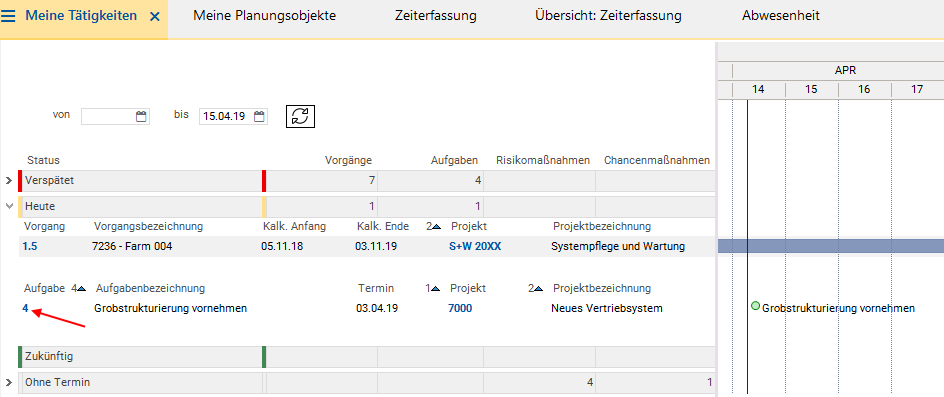Click Grobstrukturierung vornehmen in task table
The width and height of the screenshot is (944, 397).
click(x=171, y=308)
